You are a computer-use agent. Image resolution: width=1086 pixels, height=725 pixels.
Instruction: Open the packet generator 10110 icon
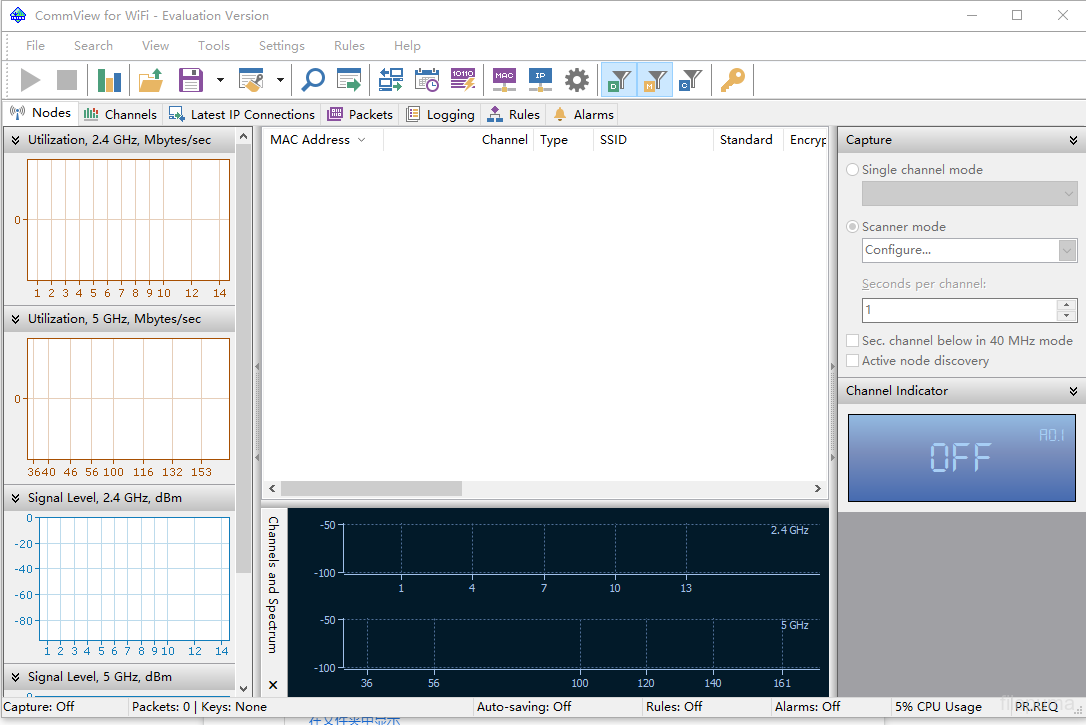point(462,80)
